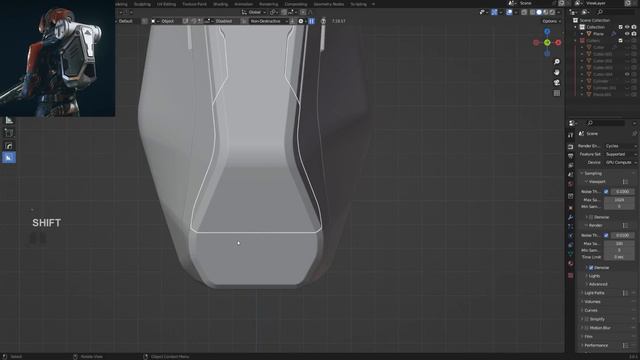Click the properties editor search field
Screen dimensions: 640x360
coord(606,123)
